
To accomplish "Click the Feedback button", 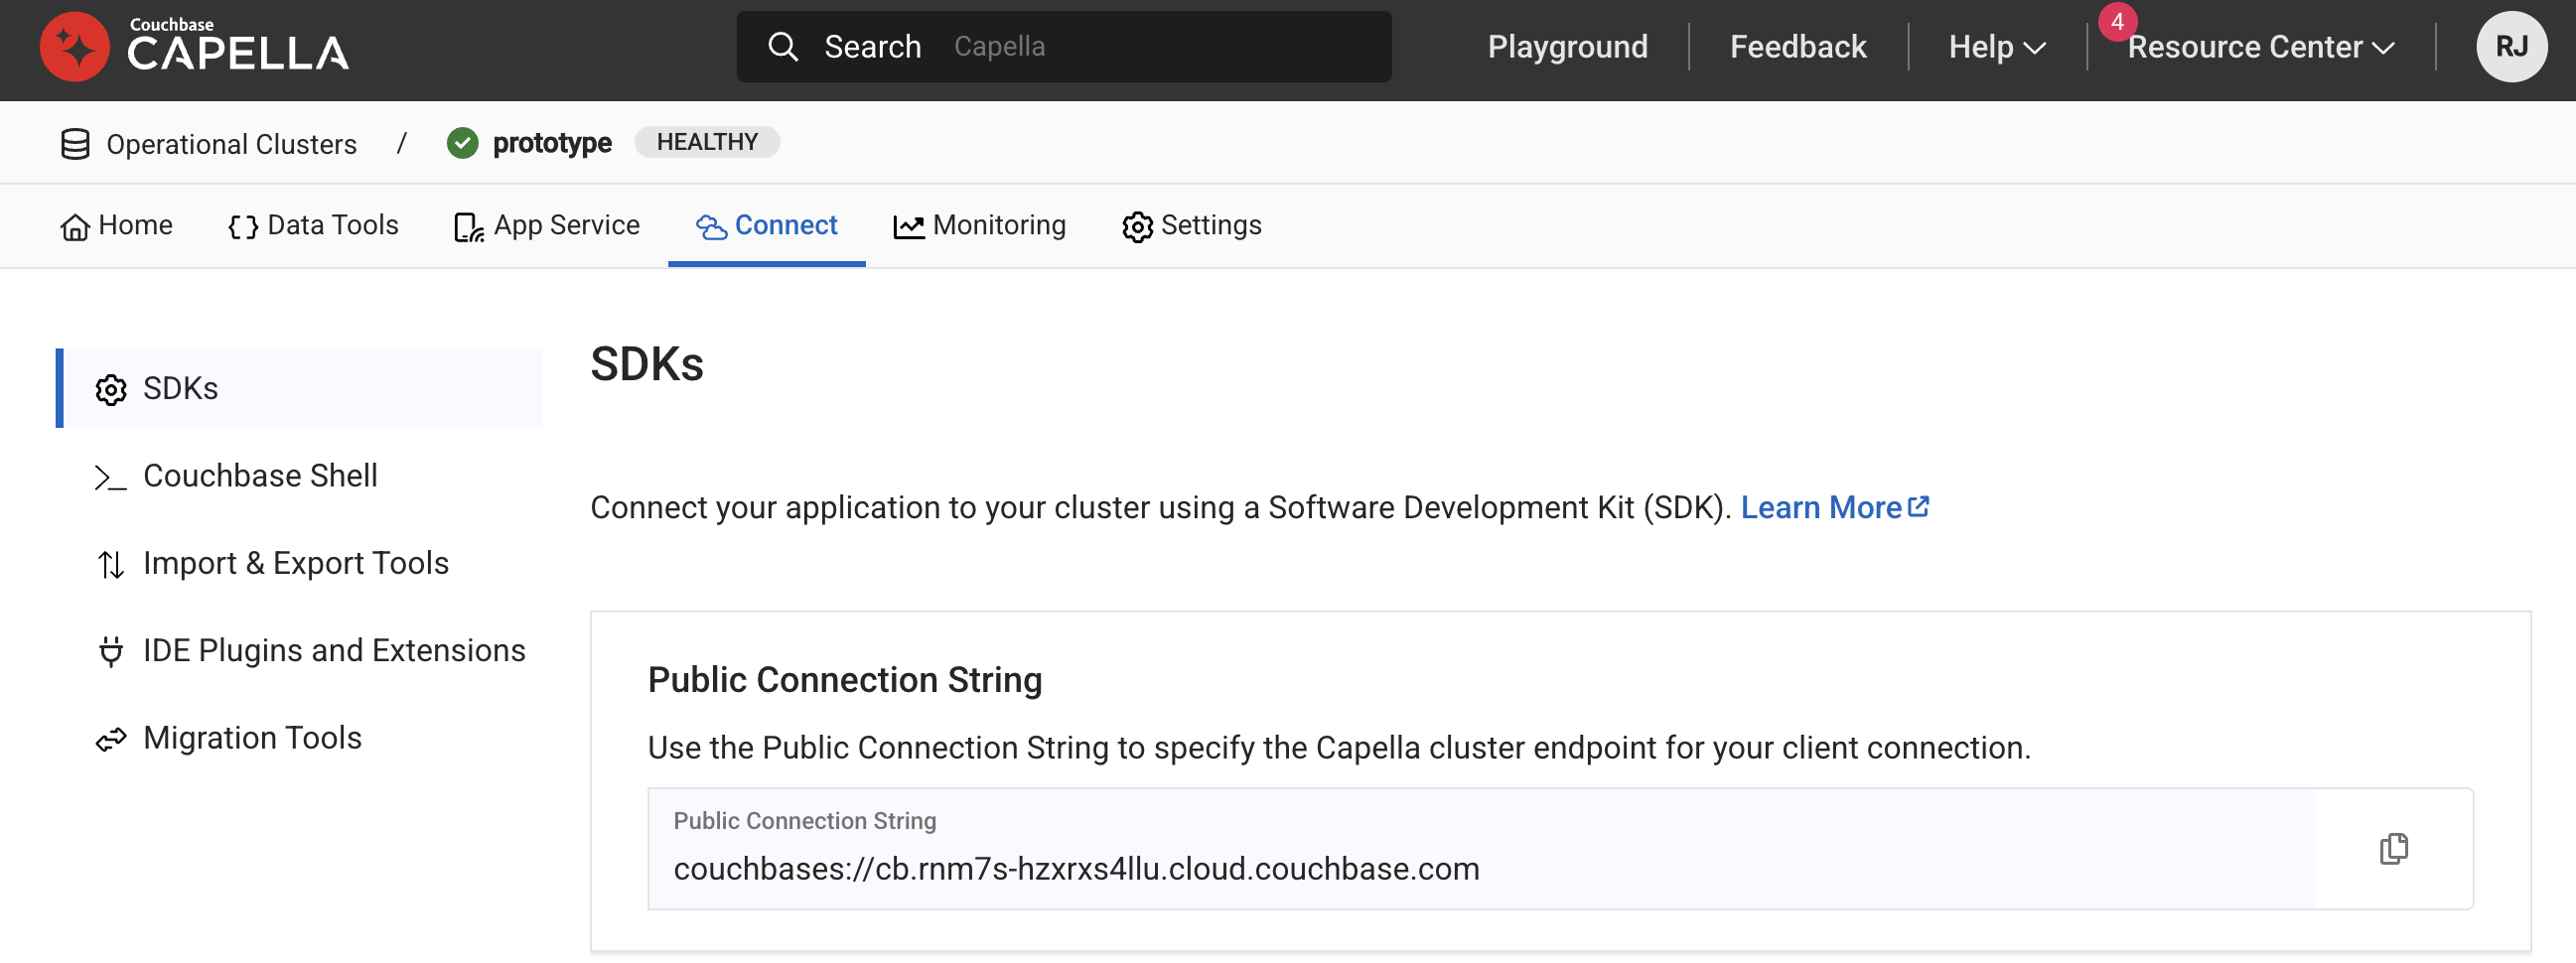I will coord(1797,47).
